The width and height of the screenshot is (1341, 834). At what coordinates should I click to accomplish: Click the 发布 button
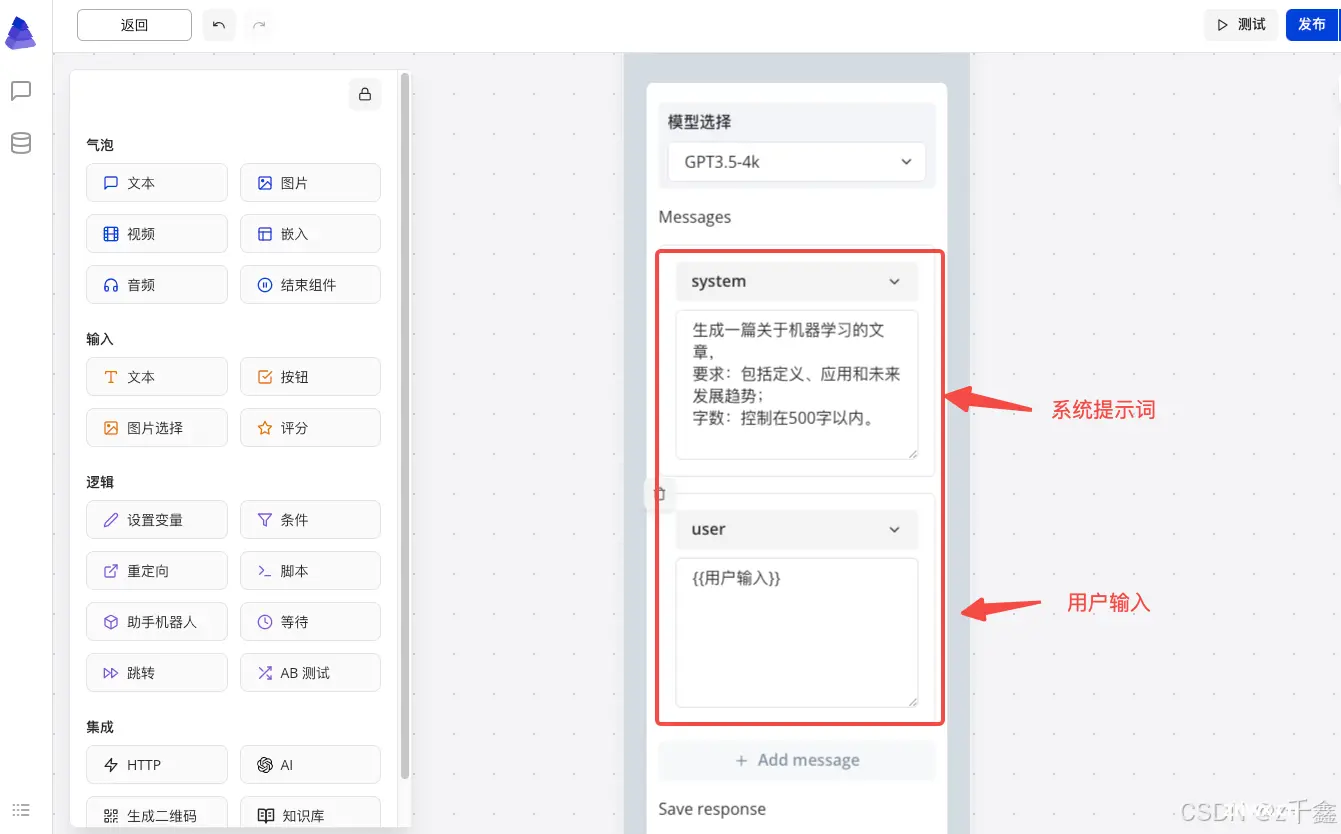1311,24
